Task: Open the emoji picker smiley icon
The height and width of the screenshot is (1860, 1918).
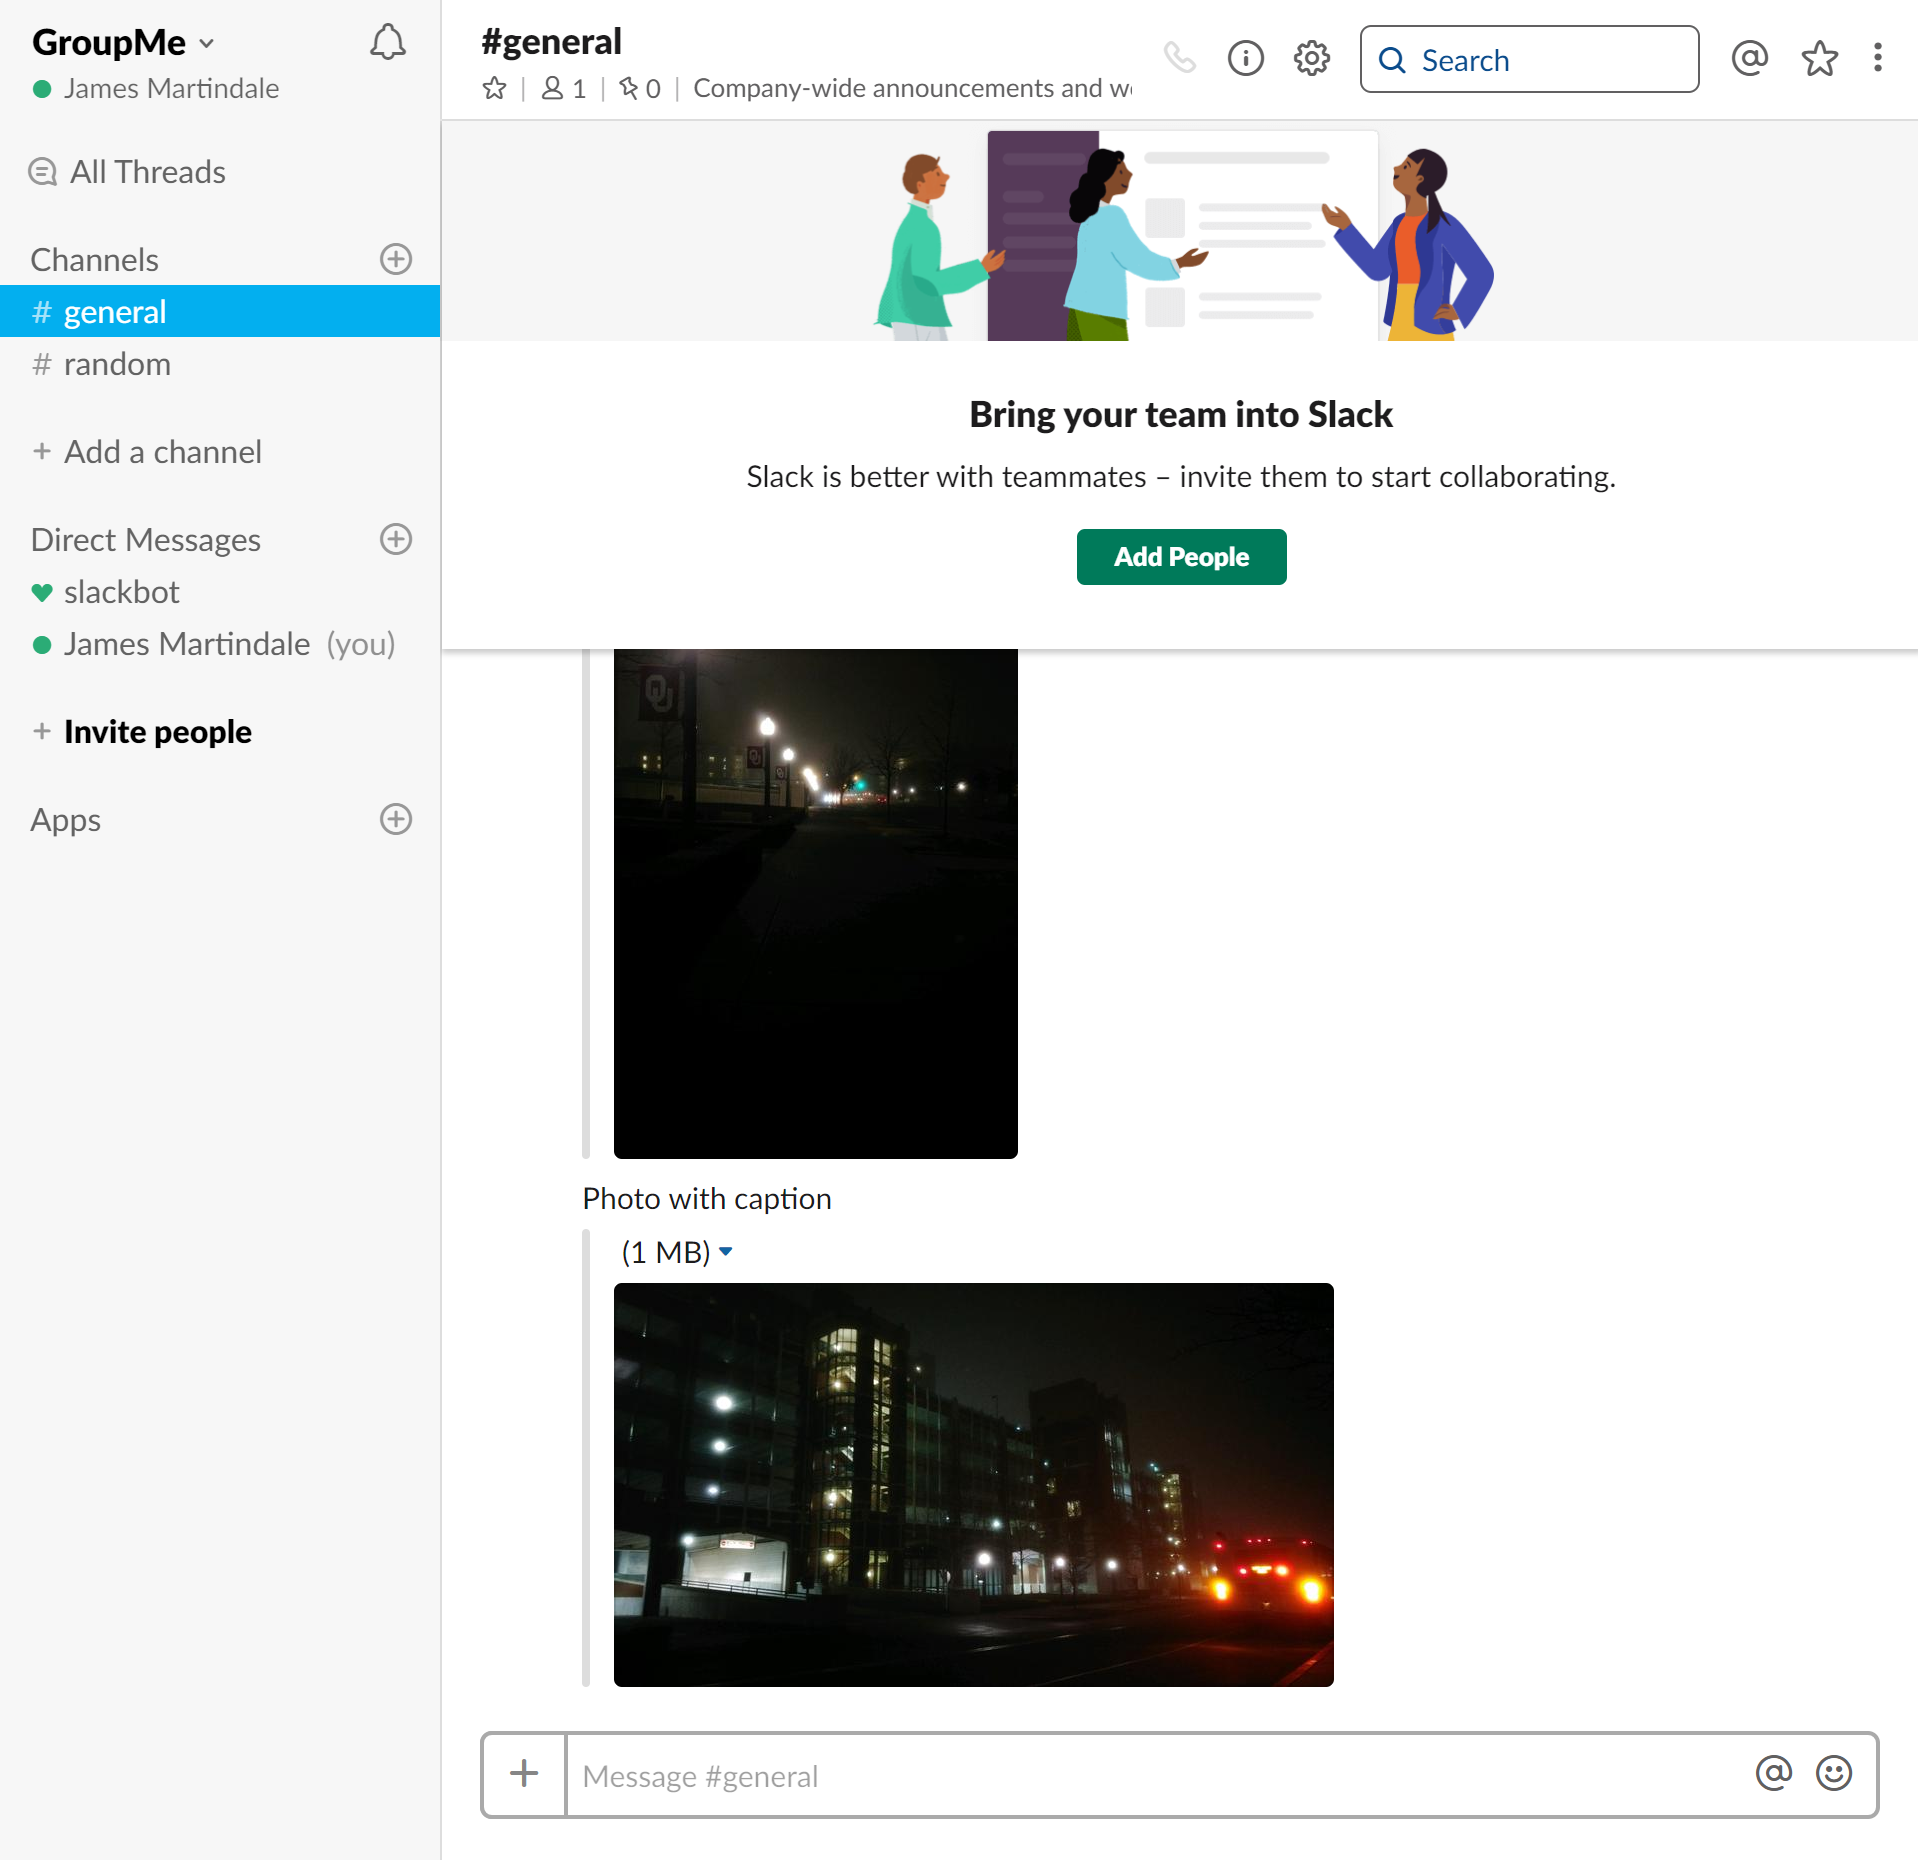Action: 1834,1773
